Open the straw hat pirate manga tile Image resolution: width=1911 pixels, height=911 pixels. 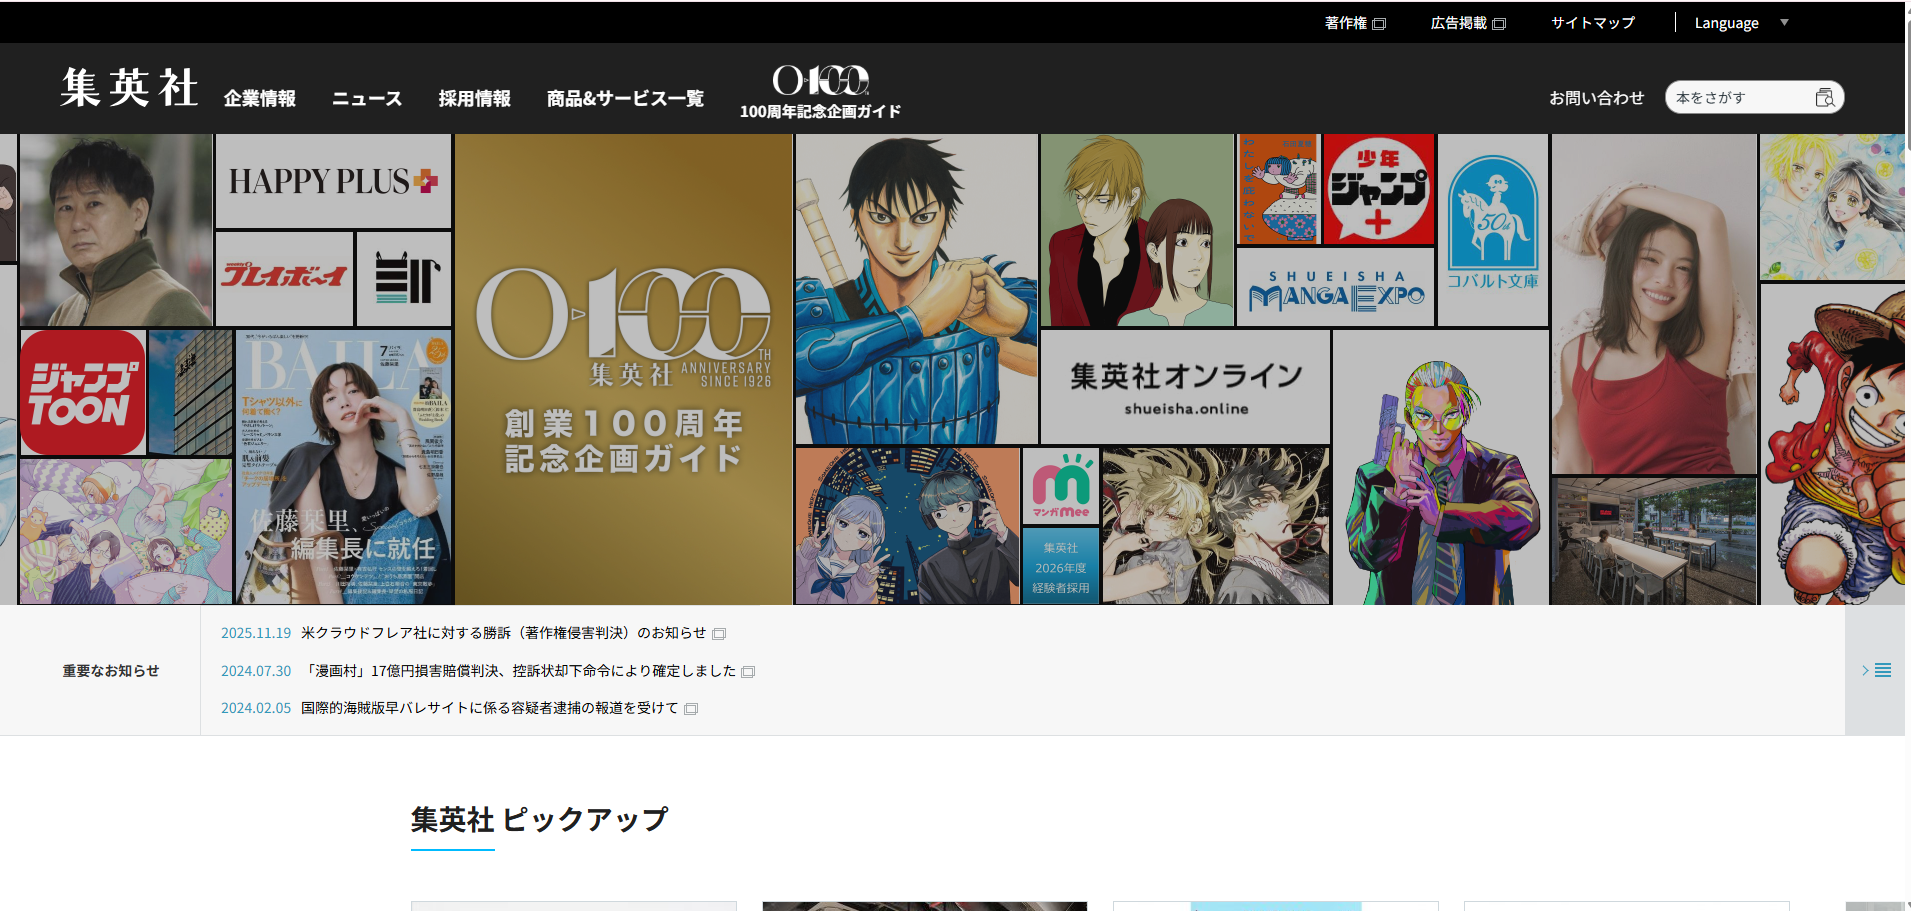pos(1833,444)
